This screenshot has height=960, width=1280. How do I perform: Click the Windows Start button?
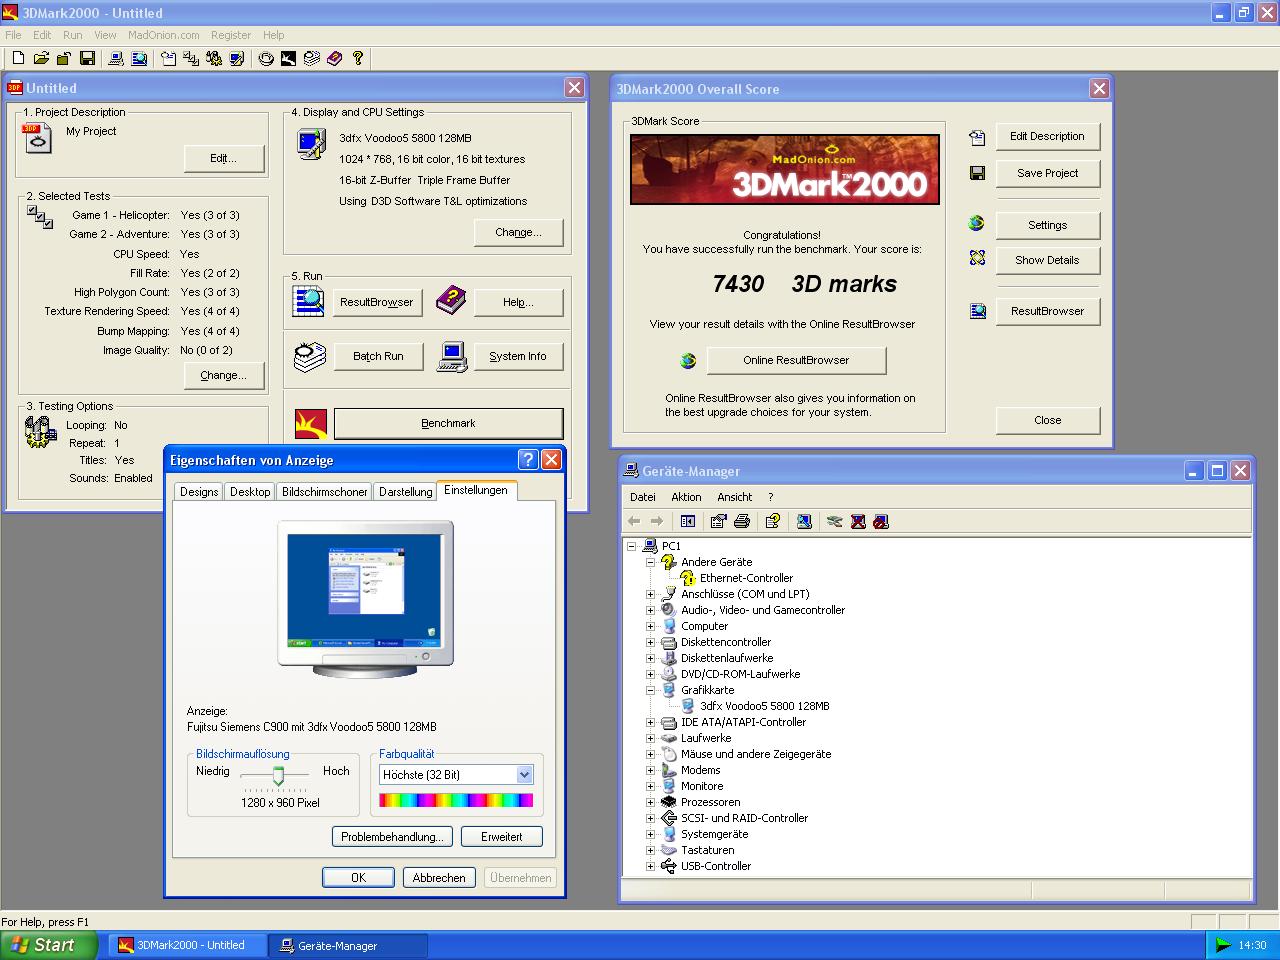[49, 945]
